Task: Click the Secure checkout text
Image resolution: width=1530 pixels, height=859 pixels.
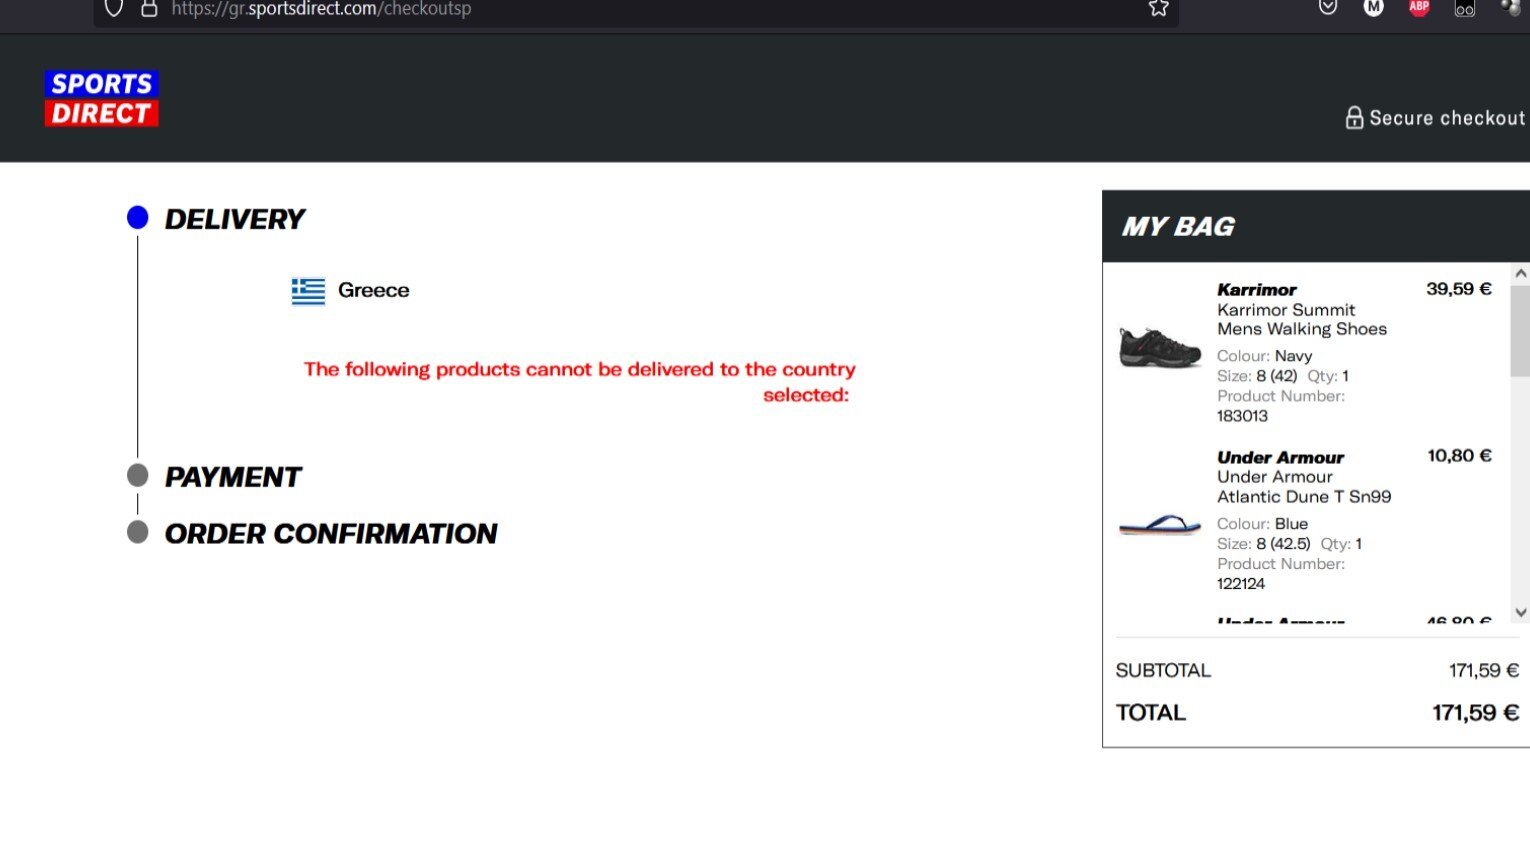Action: pos(1447,118)
